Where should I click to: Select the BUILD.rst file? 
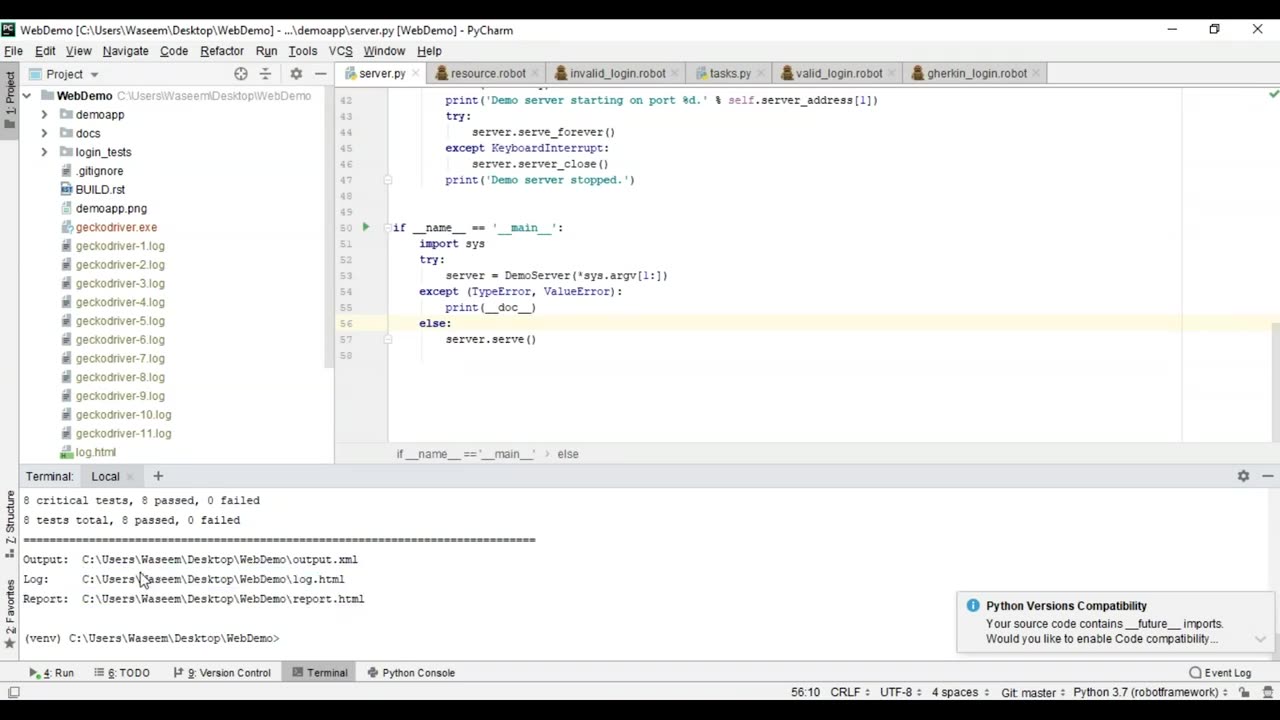coord(100,189)
